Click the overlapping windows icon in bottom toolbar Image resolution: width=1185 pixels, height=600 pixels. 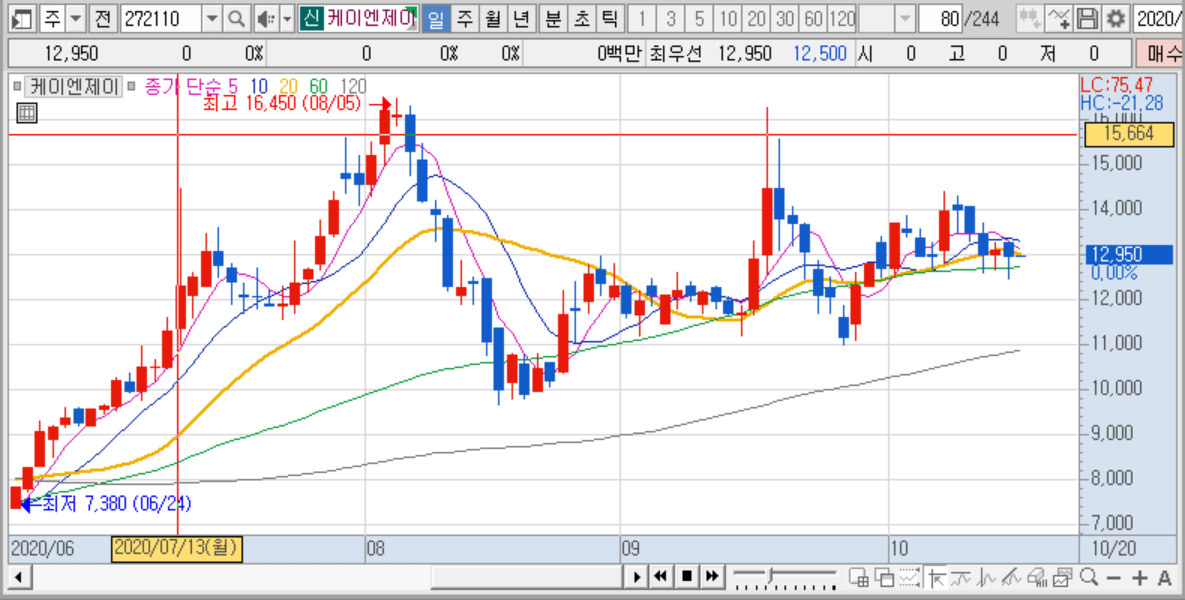click(x=884, y=578)
